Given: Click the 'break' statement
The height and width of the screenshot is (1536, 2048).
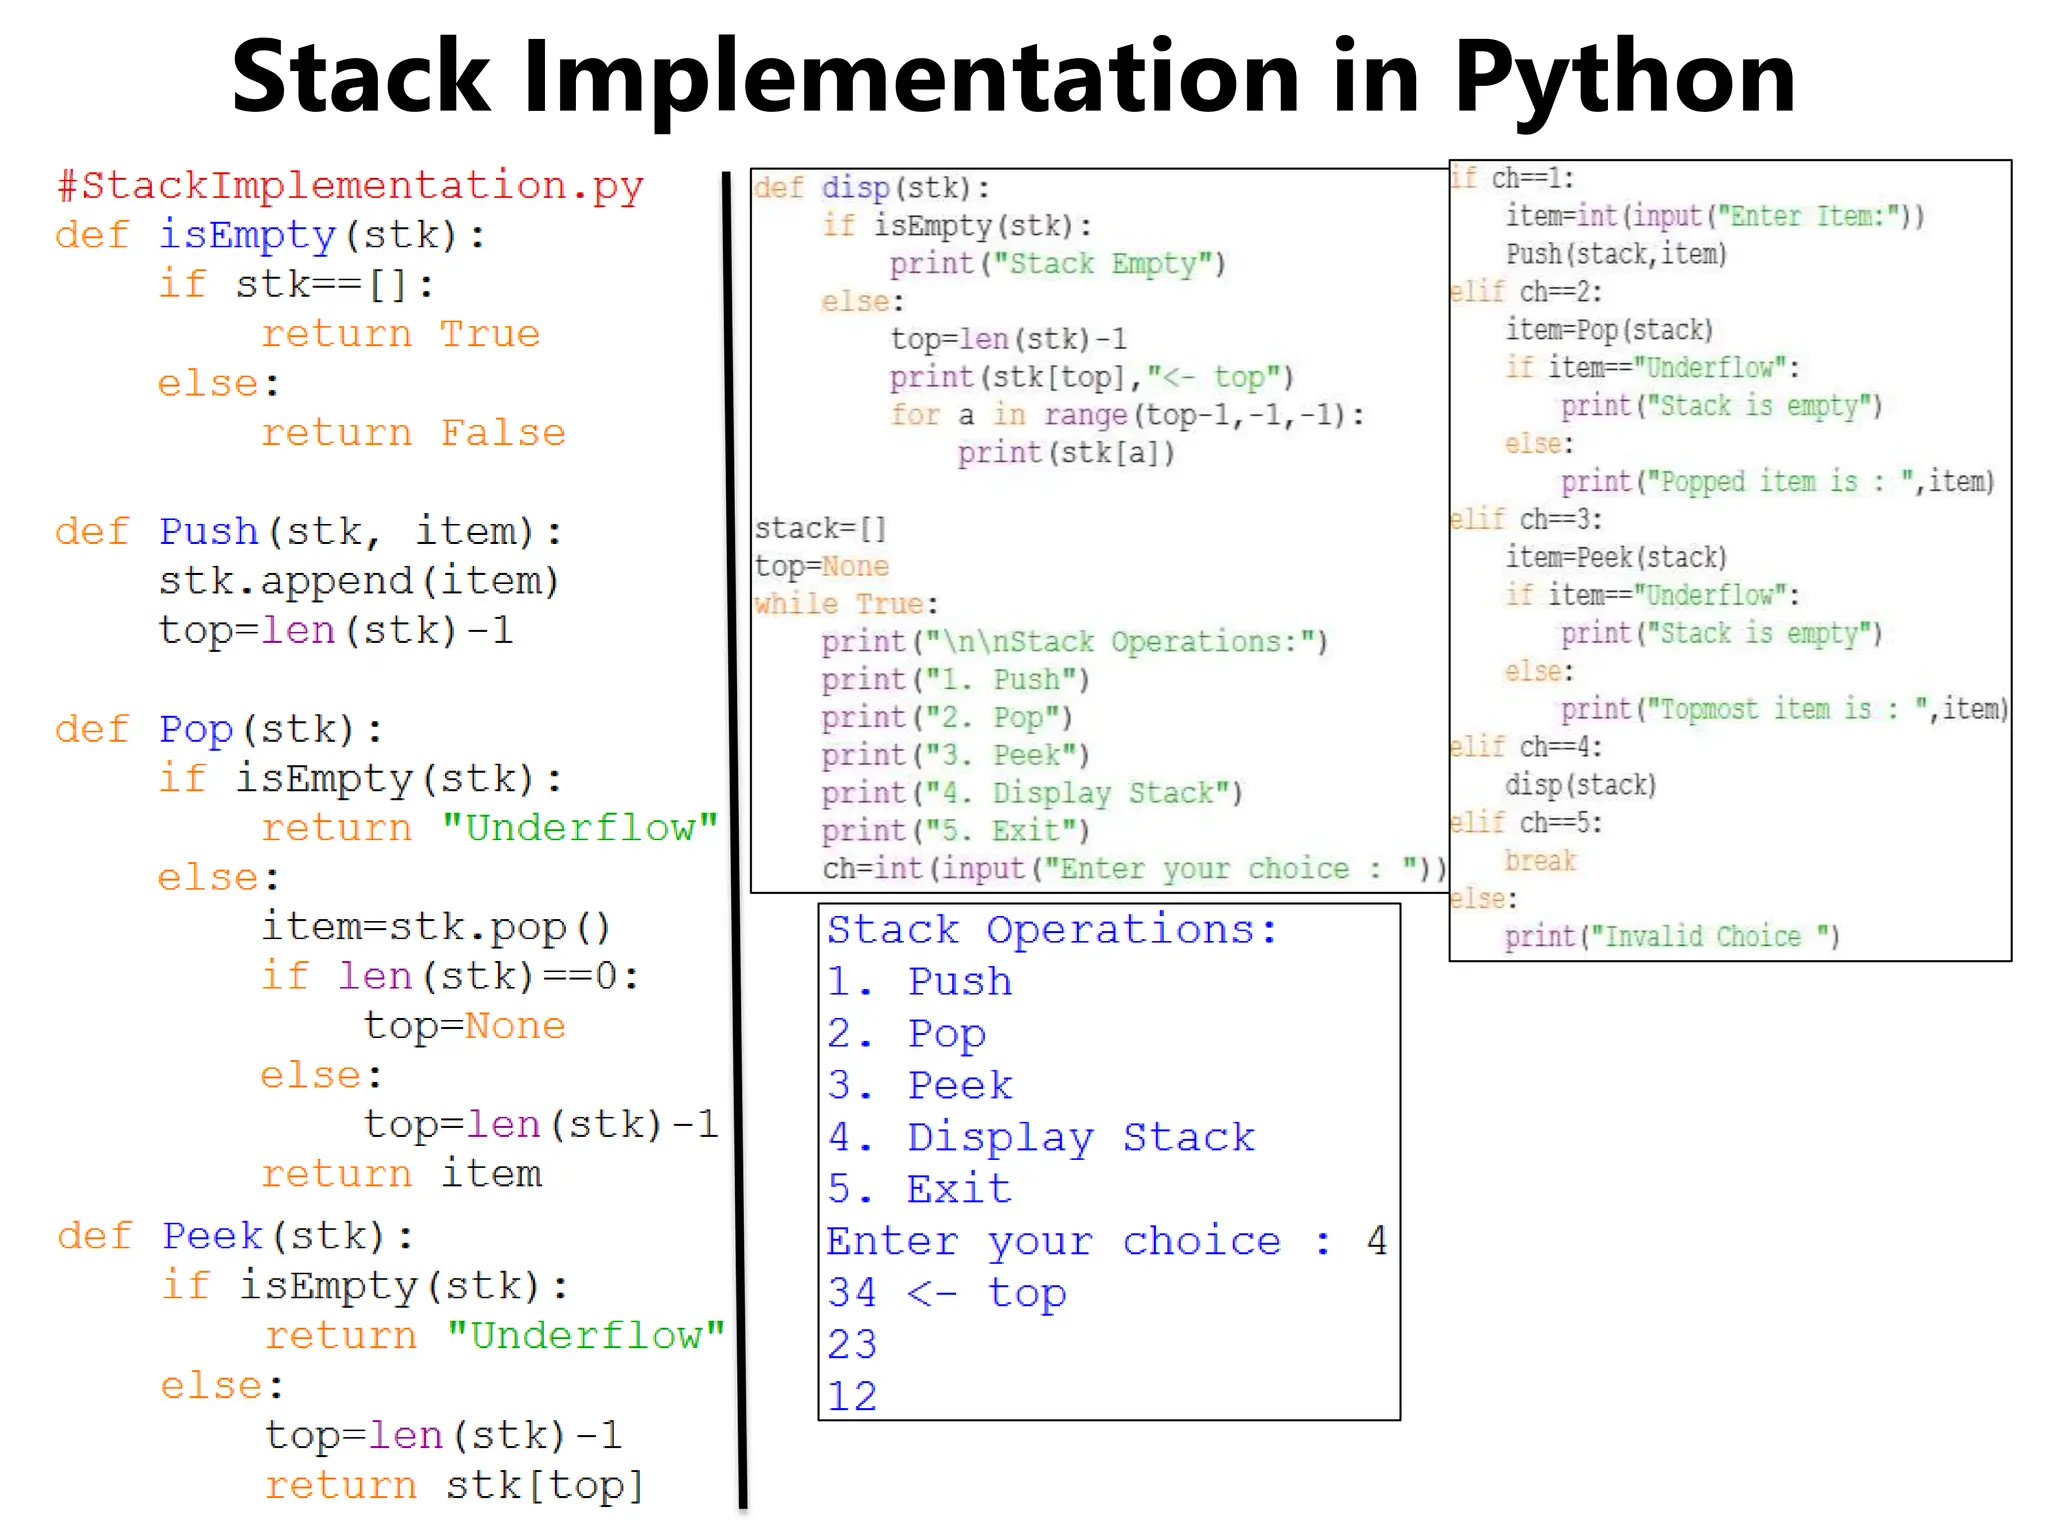Looking at the screenshot, I should pyautogui.click(x=1540, y=861).
